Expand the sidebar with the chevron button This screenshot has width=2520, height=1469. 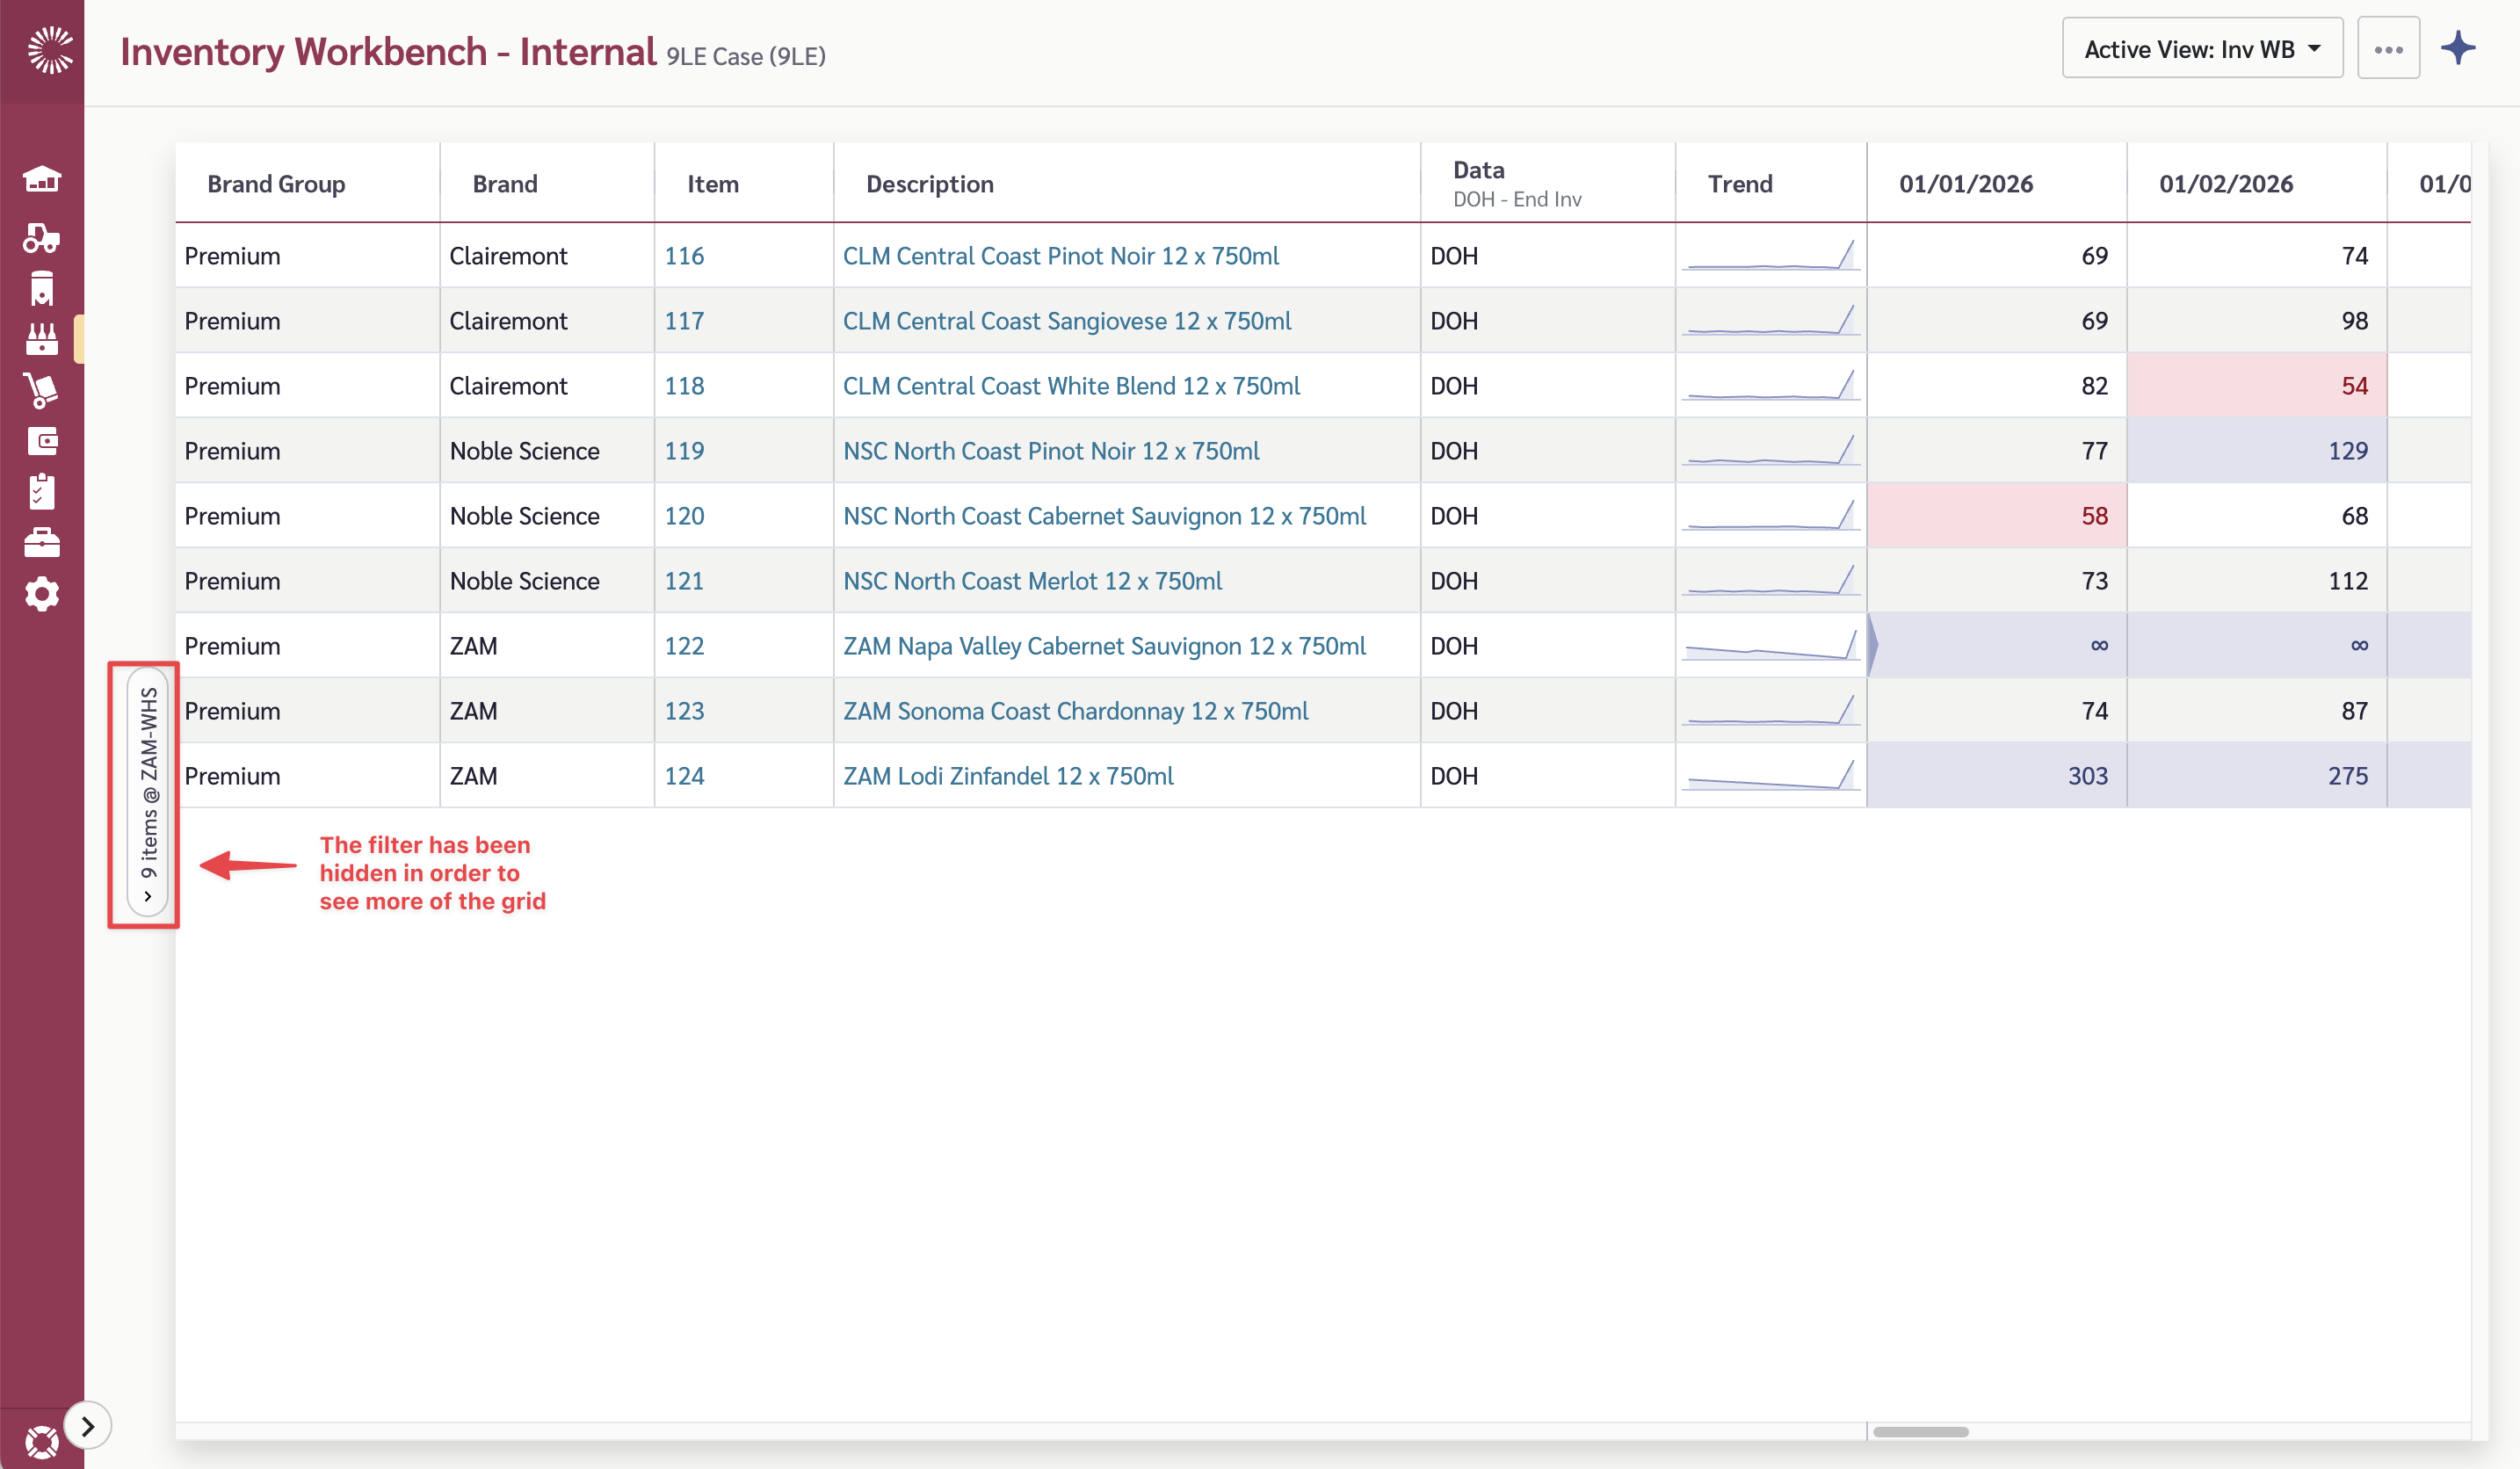click(88, 1426)
